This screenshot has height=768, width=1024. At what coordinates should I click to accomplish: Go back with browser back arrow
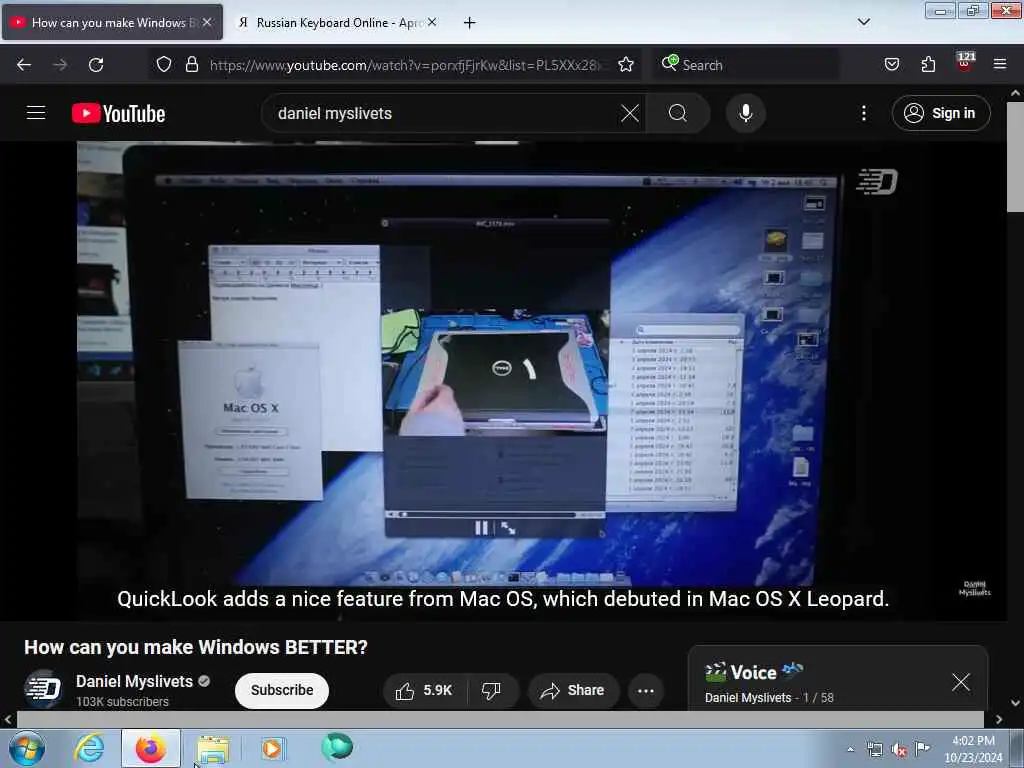click(x=24, y=65)
